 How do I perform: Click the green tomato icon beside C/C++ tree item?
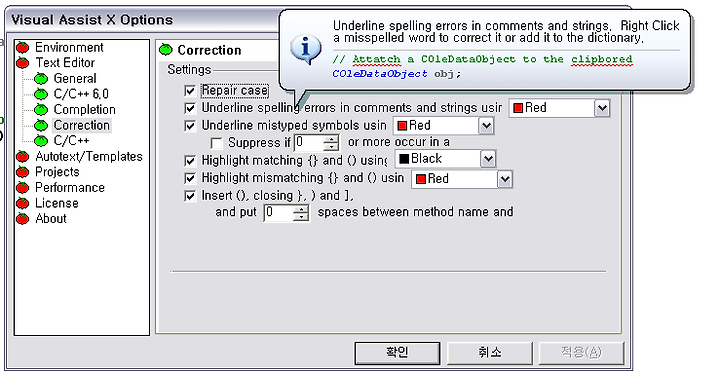[41, 141]
